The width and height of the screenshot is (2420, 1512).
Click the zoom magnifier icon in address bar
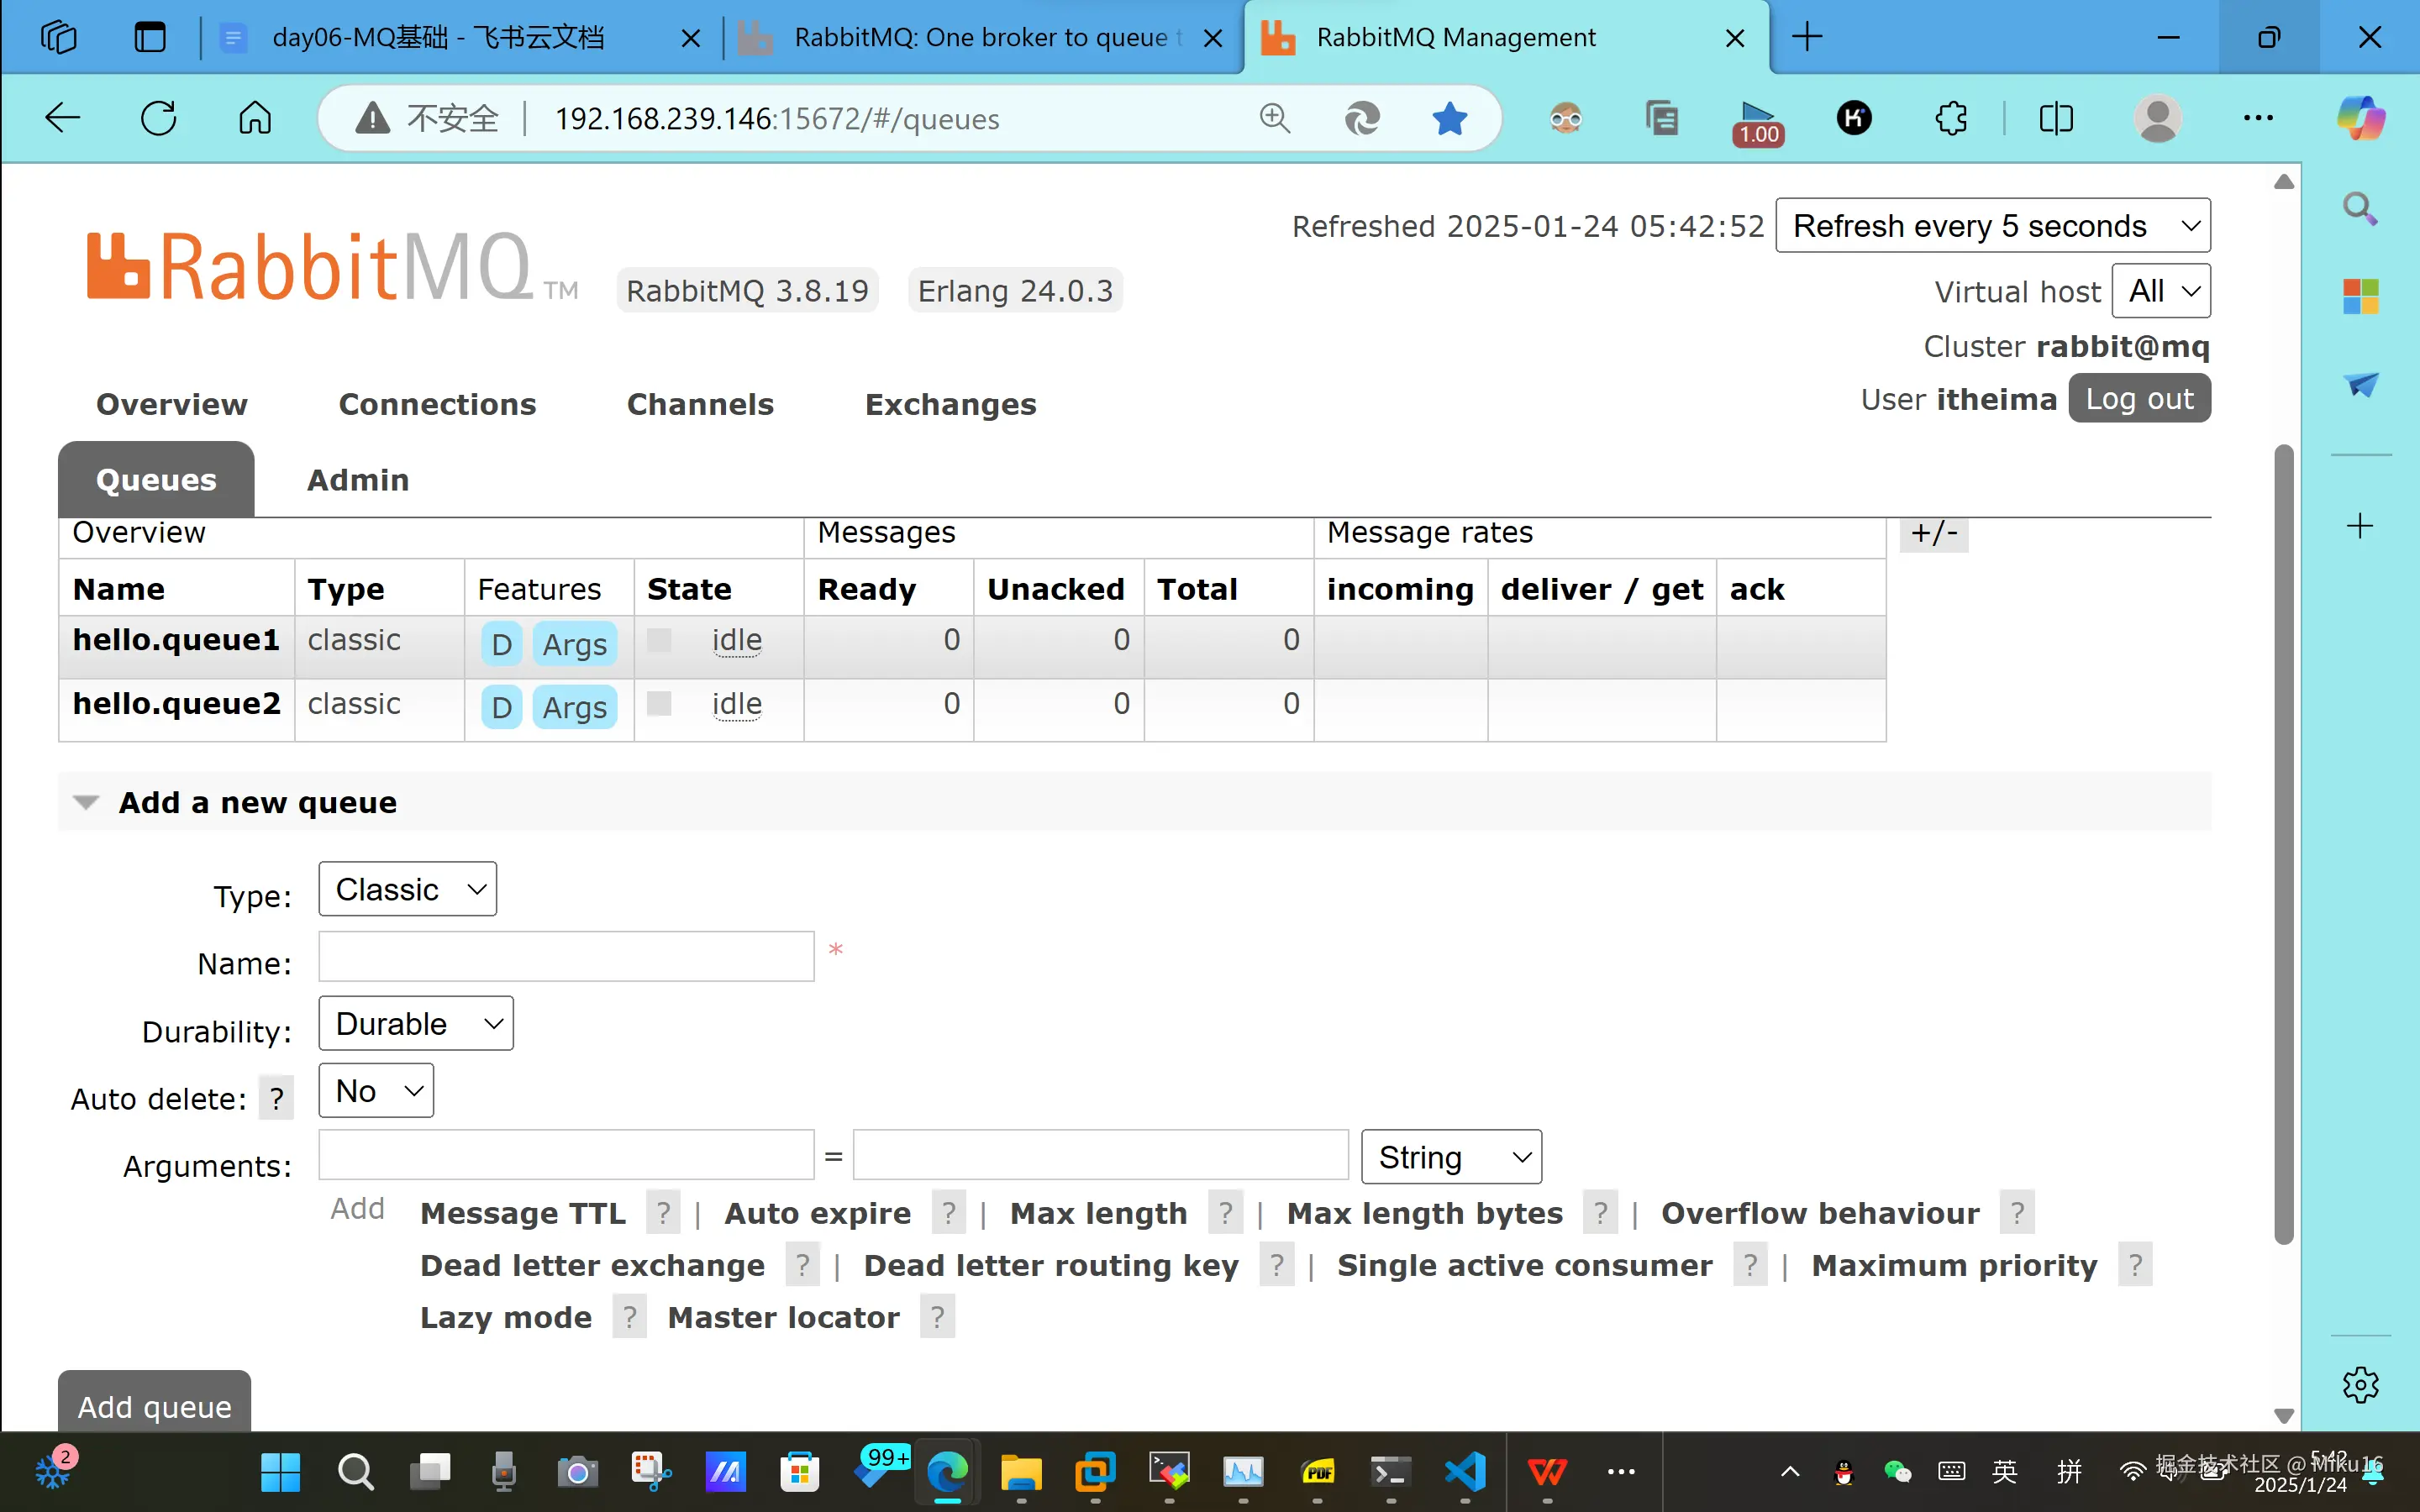(x=1274, y=118)
